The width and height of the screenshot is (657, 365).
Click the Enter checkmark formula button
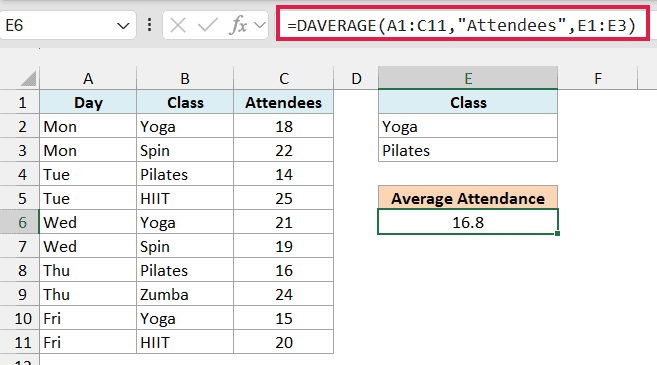pyautogui.click(x=208, y=26)
